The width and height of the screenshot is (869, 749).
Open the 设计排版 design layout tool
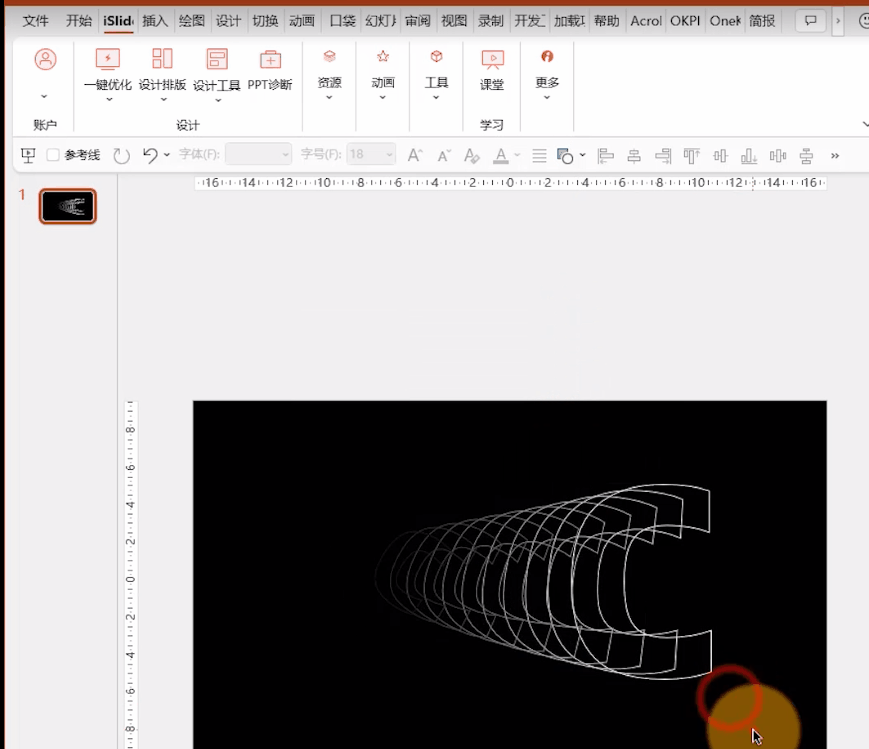click(162, 59)
